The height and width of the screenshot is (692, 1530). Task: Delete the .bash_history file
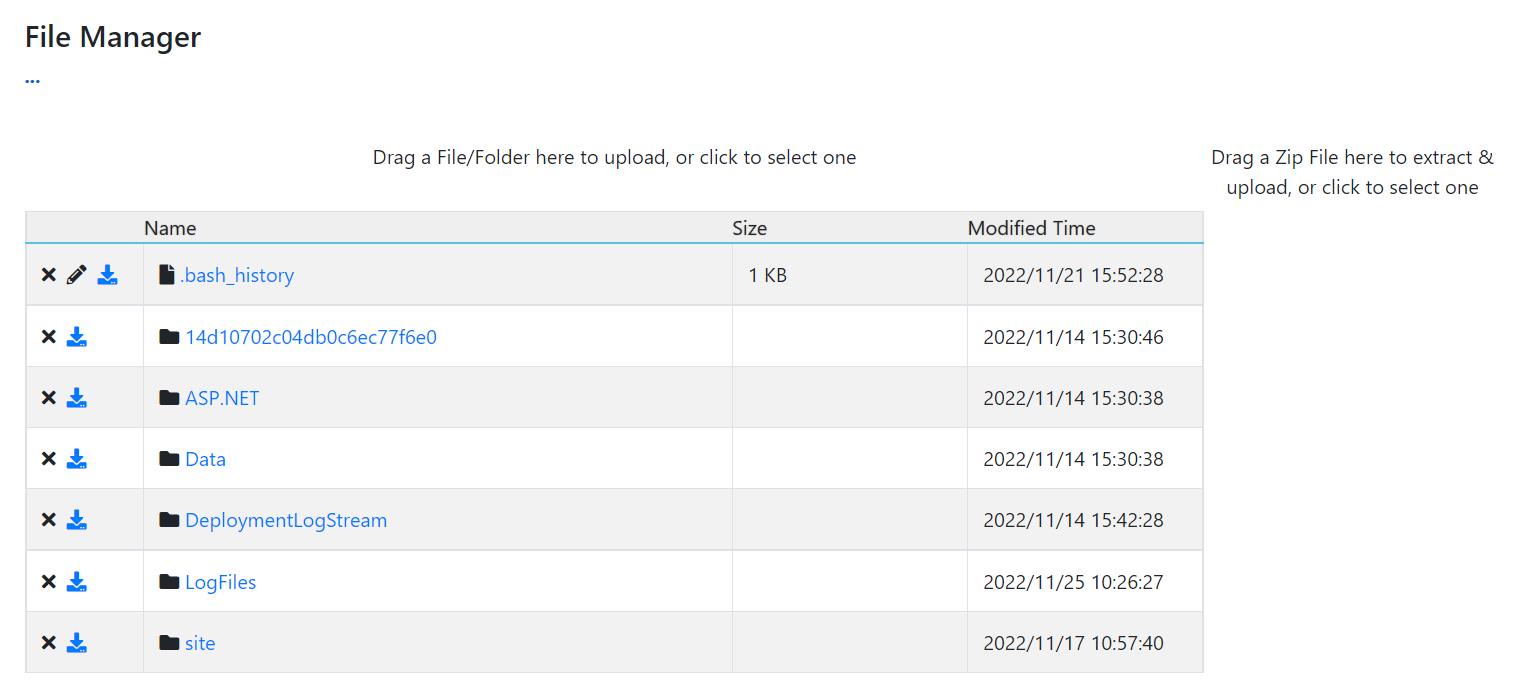(x=48, y=275)
